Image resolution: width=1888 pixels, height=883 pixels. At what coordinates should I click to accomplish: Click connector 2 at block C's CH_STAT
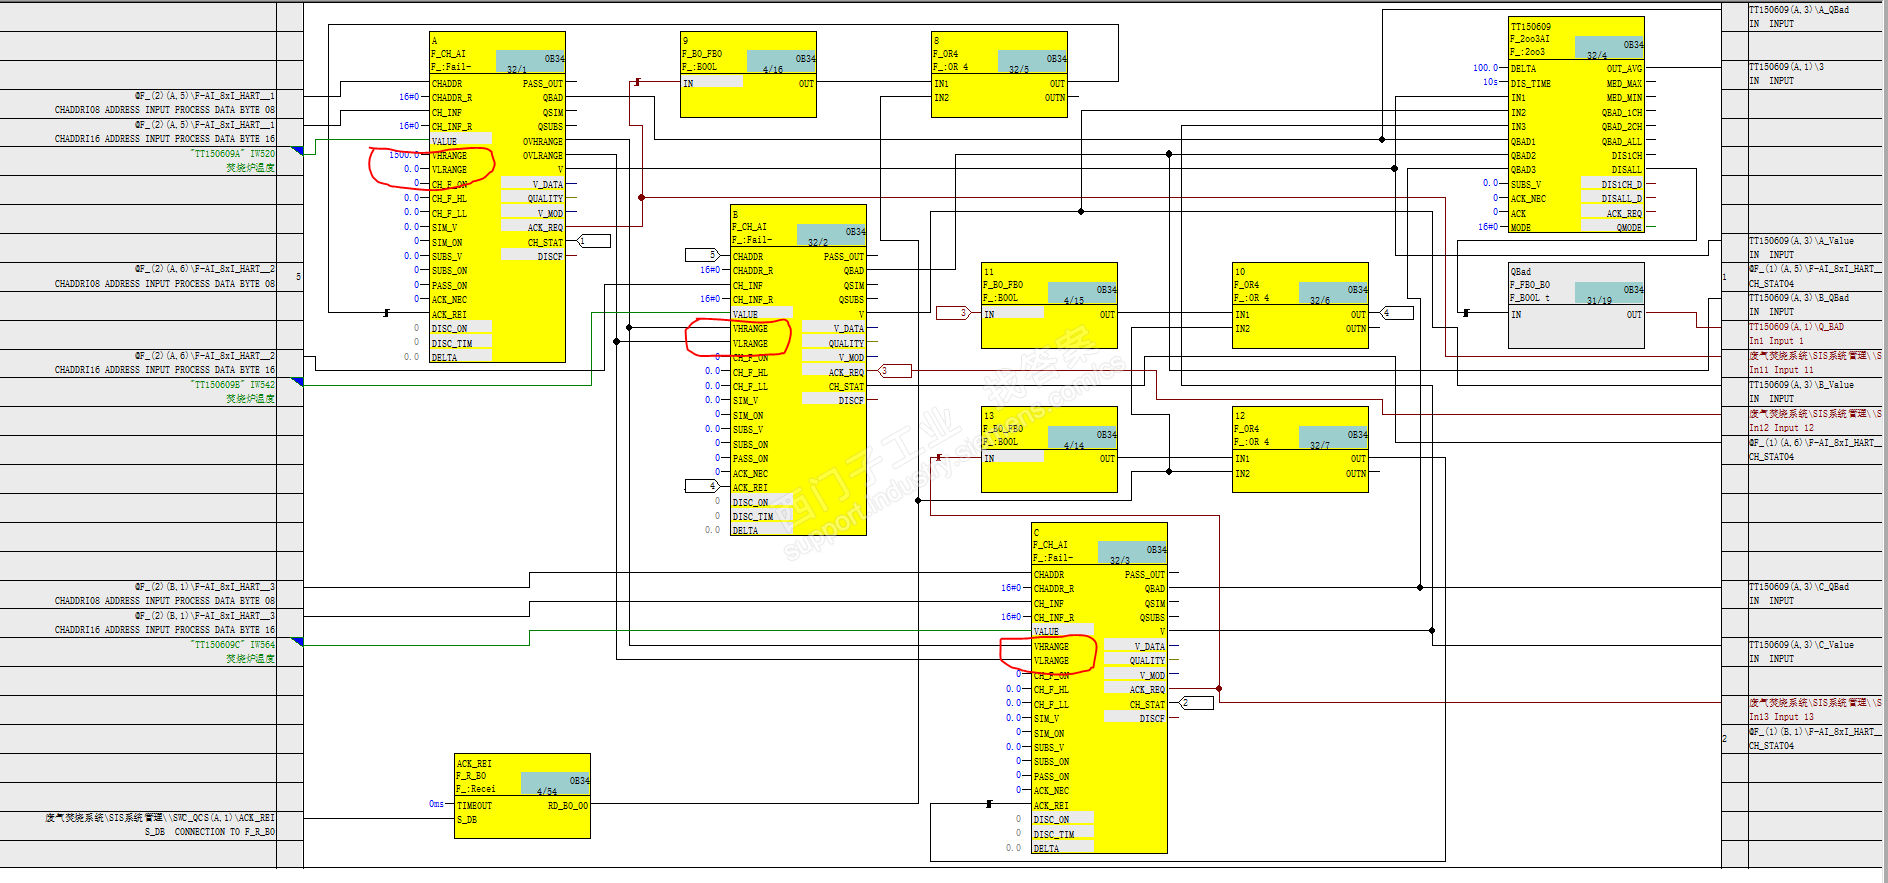[1197, 703]
